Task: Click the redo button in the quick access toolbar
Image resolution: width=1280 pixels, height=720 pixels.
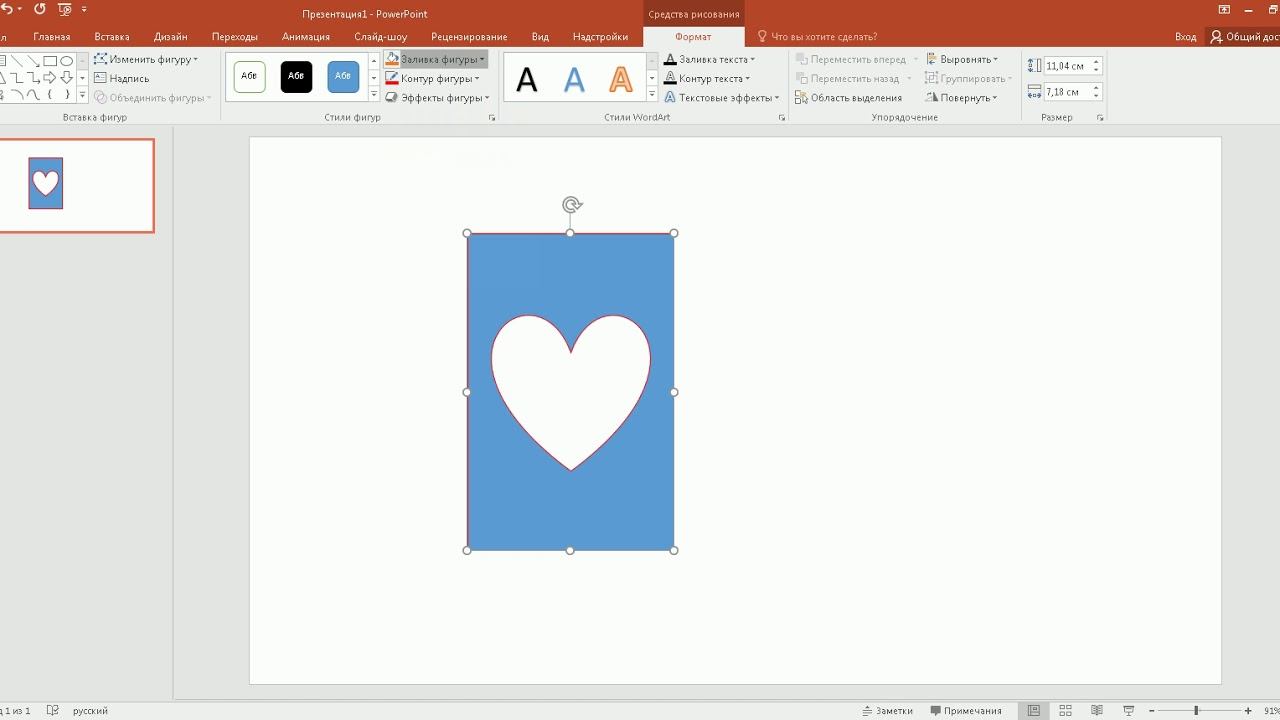Action: tap(40, 9)
